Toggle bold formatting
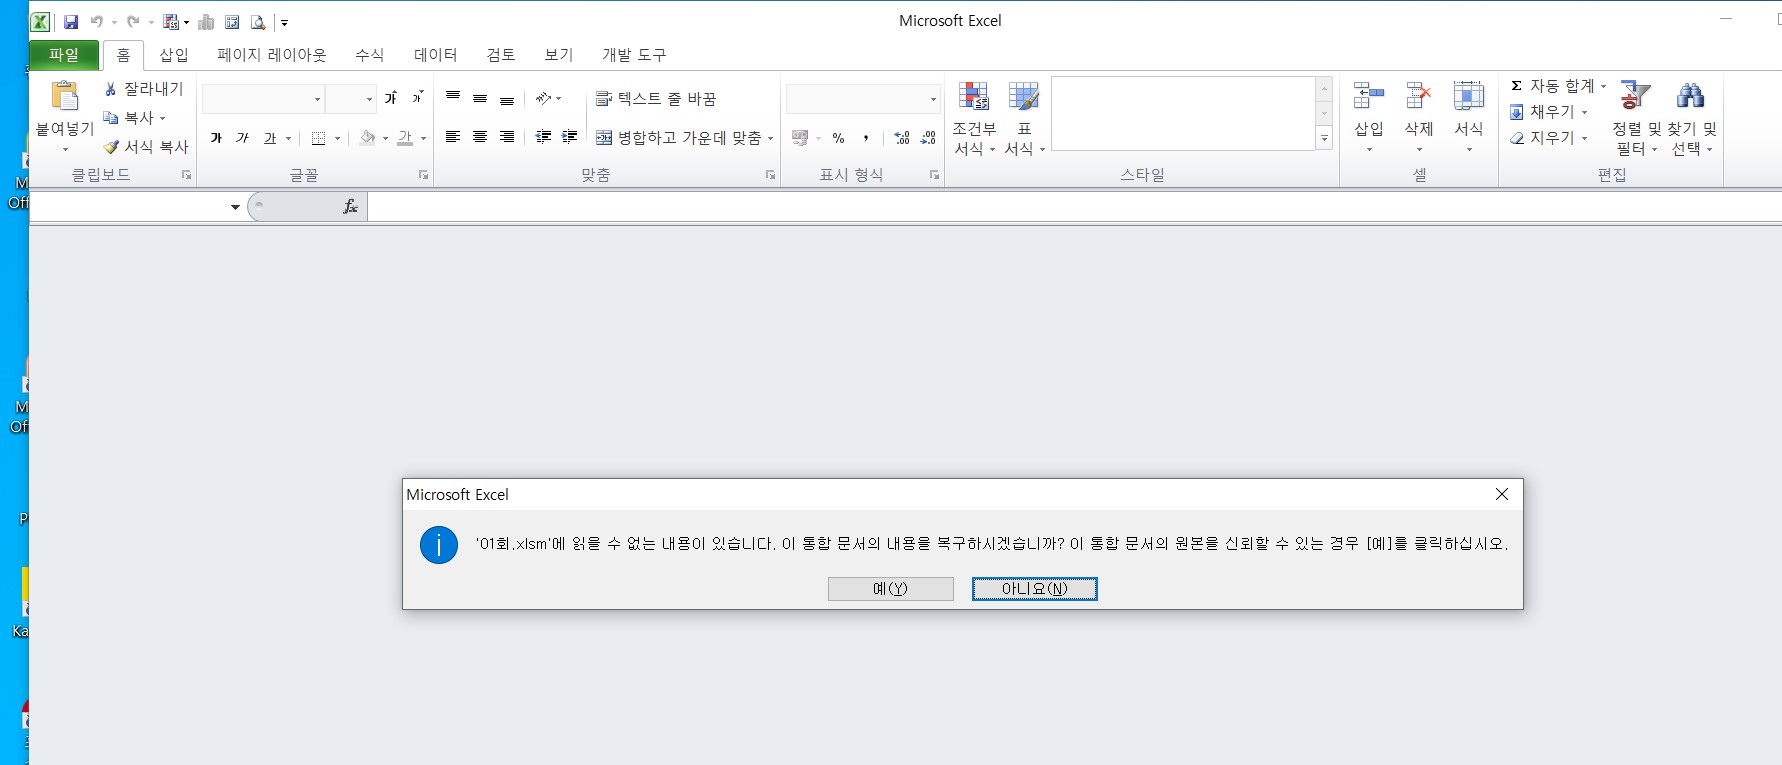The image size is (1782, 765). coord(216,138)
